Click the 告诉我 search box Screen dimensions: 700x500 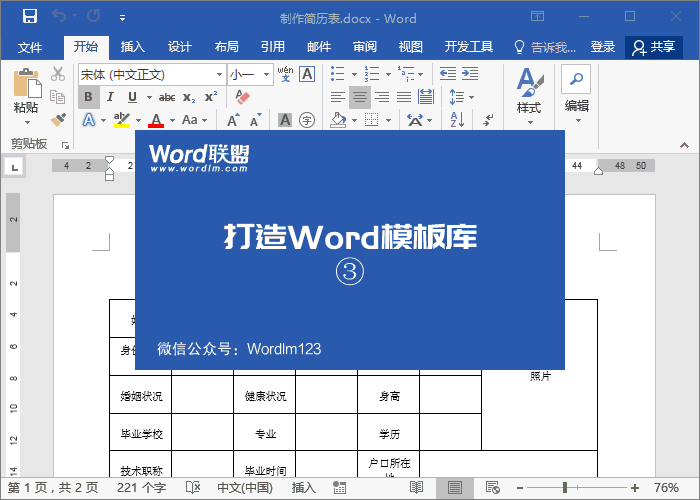[x=545, y=47]
